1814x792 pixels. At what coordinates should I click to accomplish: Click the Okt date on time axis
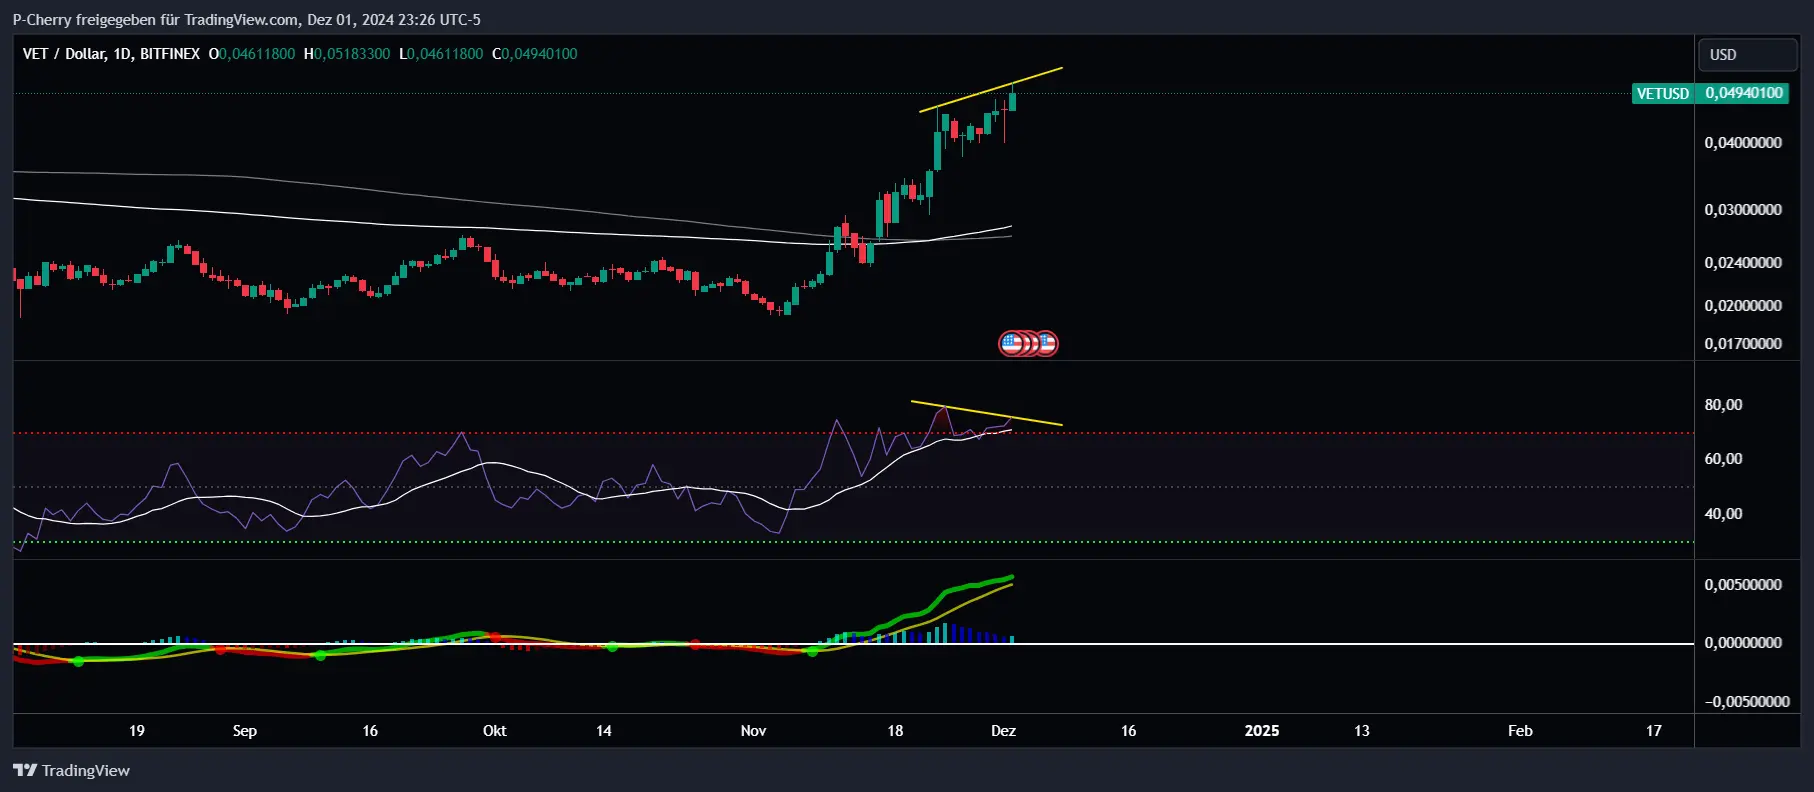tap(494, 731)
